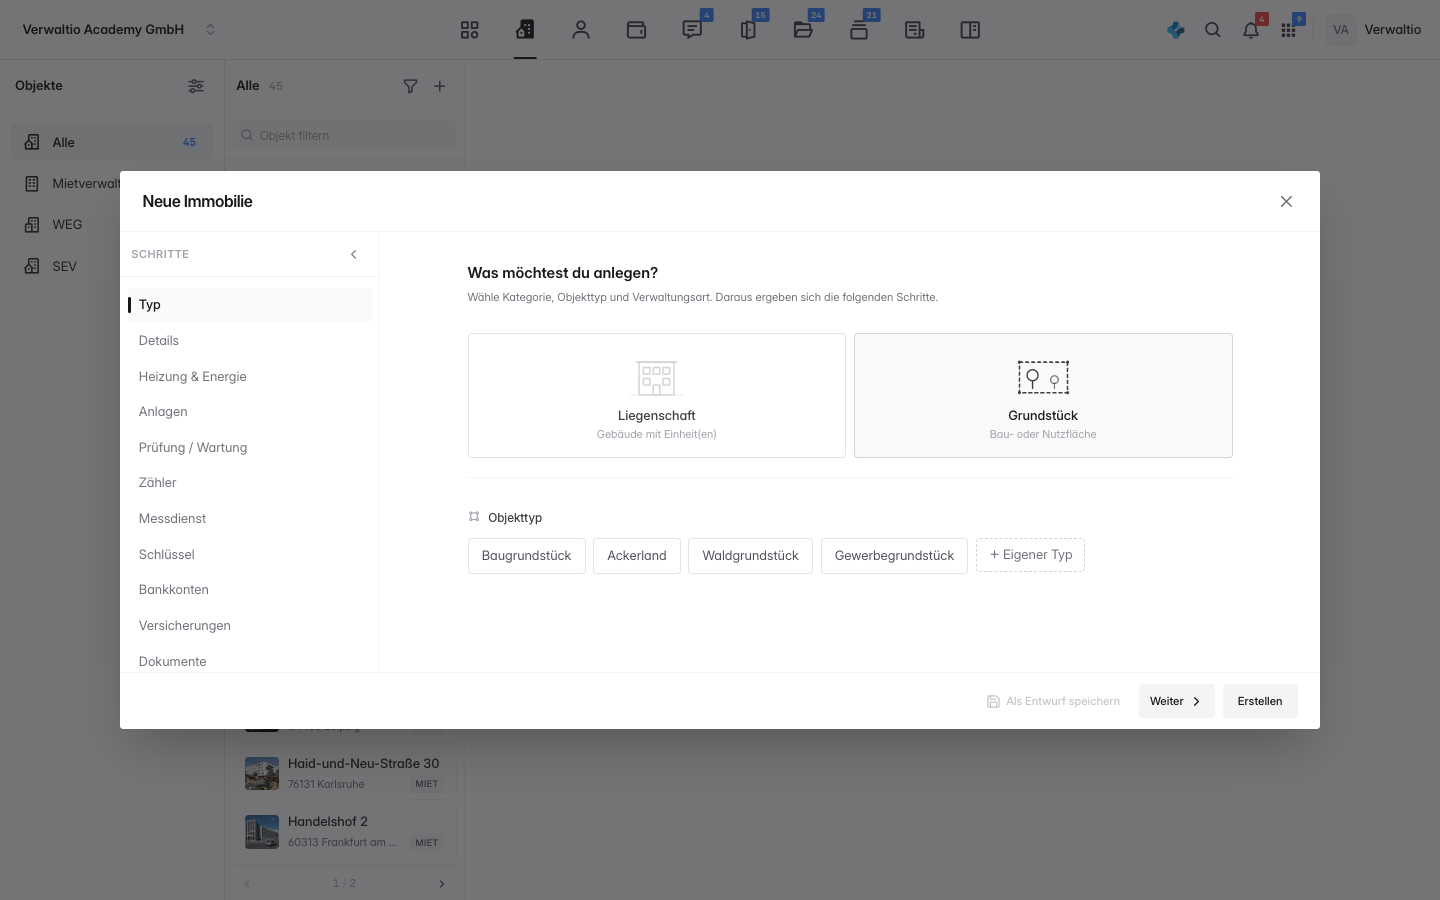Go to the Bankkonten step

[x=250, y=590]
